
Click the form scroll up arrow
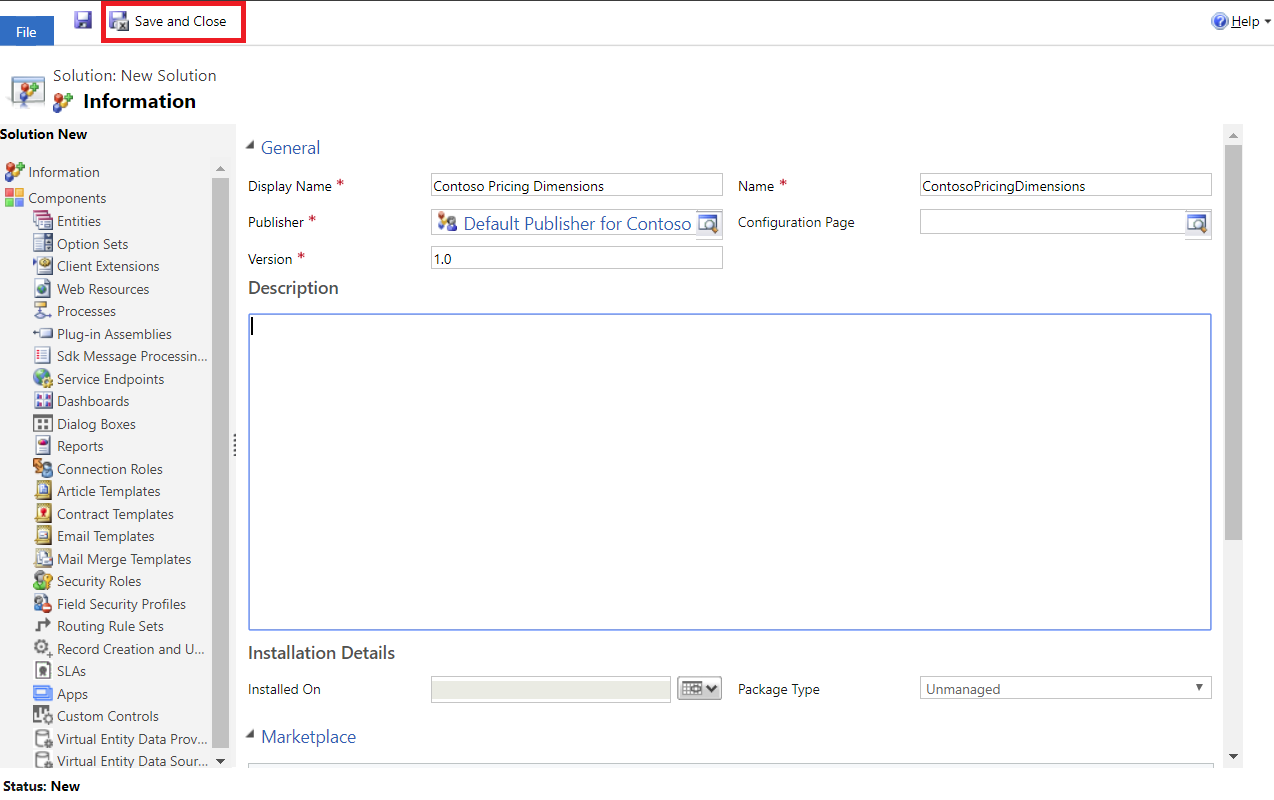coord(1233,135)
